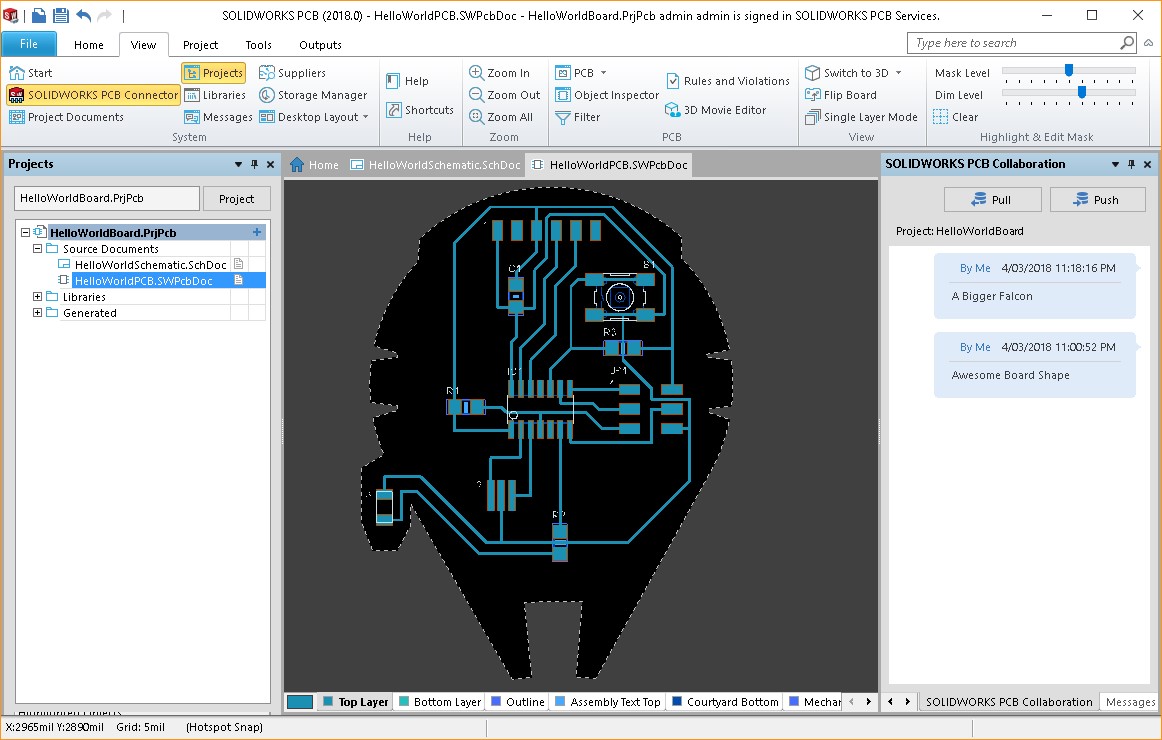Collapse the Source Documents folder
Screen dimensions: 1162x740
(37, 248)
